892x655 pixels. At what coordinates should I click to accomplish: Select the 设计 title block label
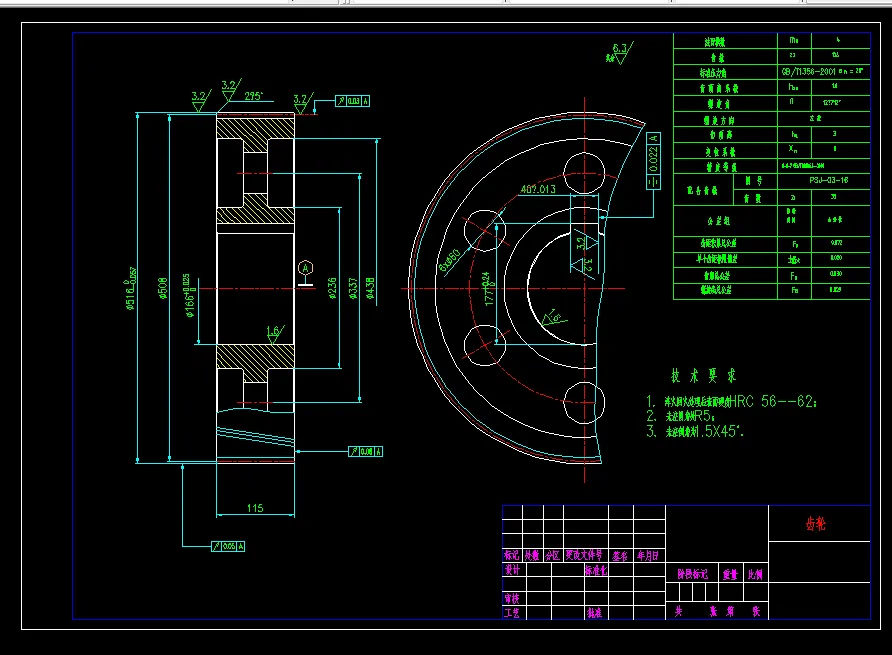click(513, 570)
